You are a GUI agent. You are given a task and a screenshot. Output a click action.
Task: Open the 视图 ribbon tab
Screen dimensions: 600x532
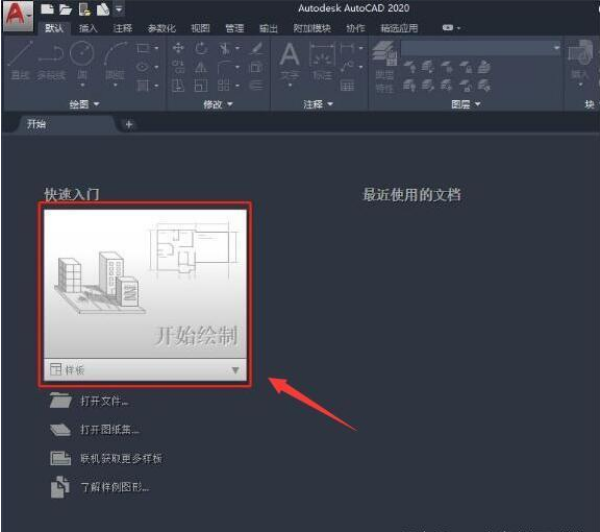(200, 29)
